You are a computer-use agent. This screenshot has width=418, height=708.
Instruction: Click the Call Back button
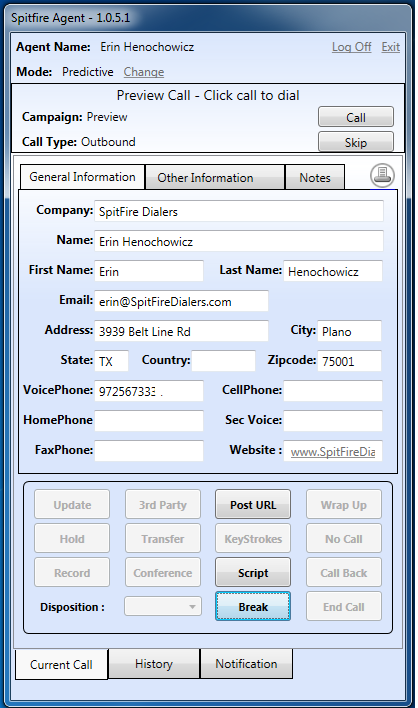[x=344, y=573]
